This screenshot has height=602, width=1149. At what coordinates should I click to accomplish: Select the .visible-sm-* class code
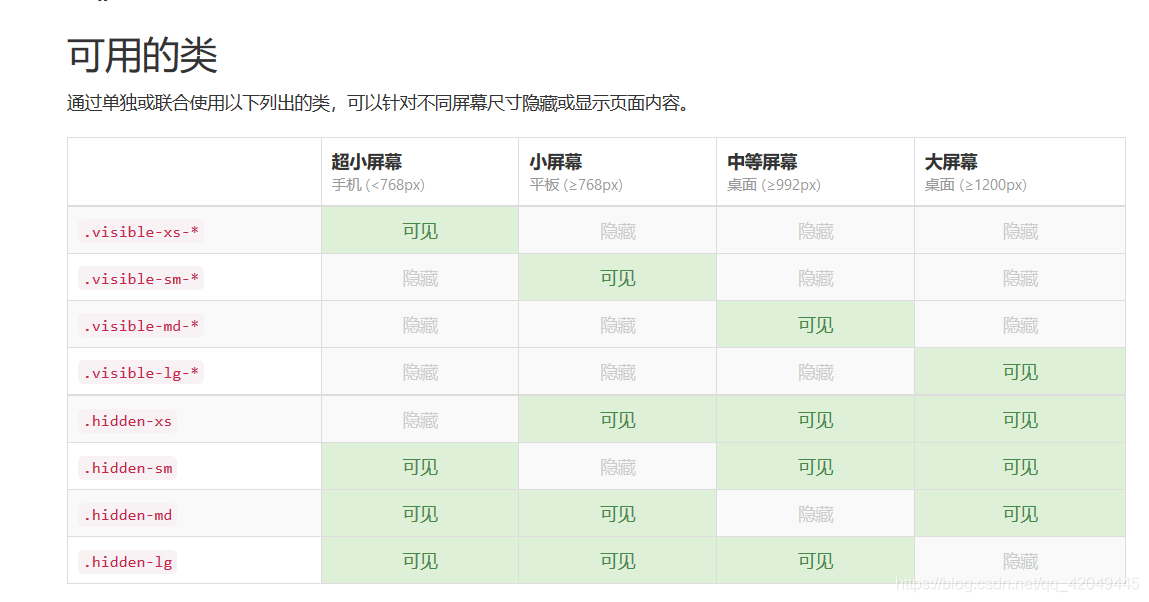pyautogui.click(x=141, y=279)
